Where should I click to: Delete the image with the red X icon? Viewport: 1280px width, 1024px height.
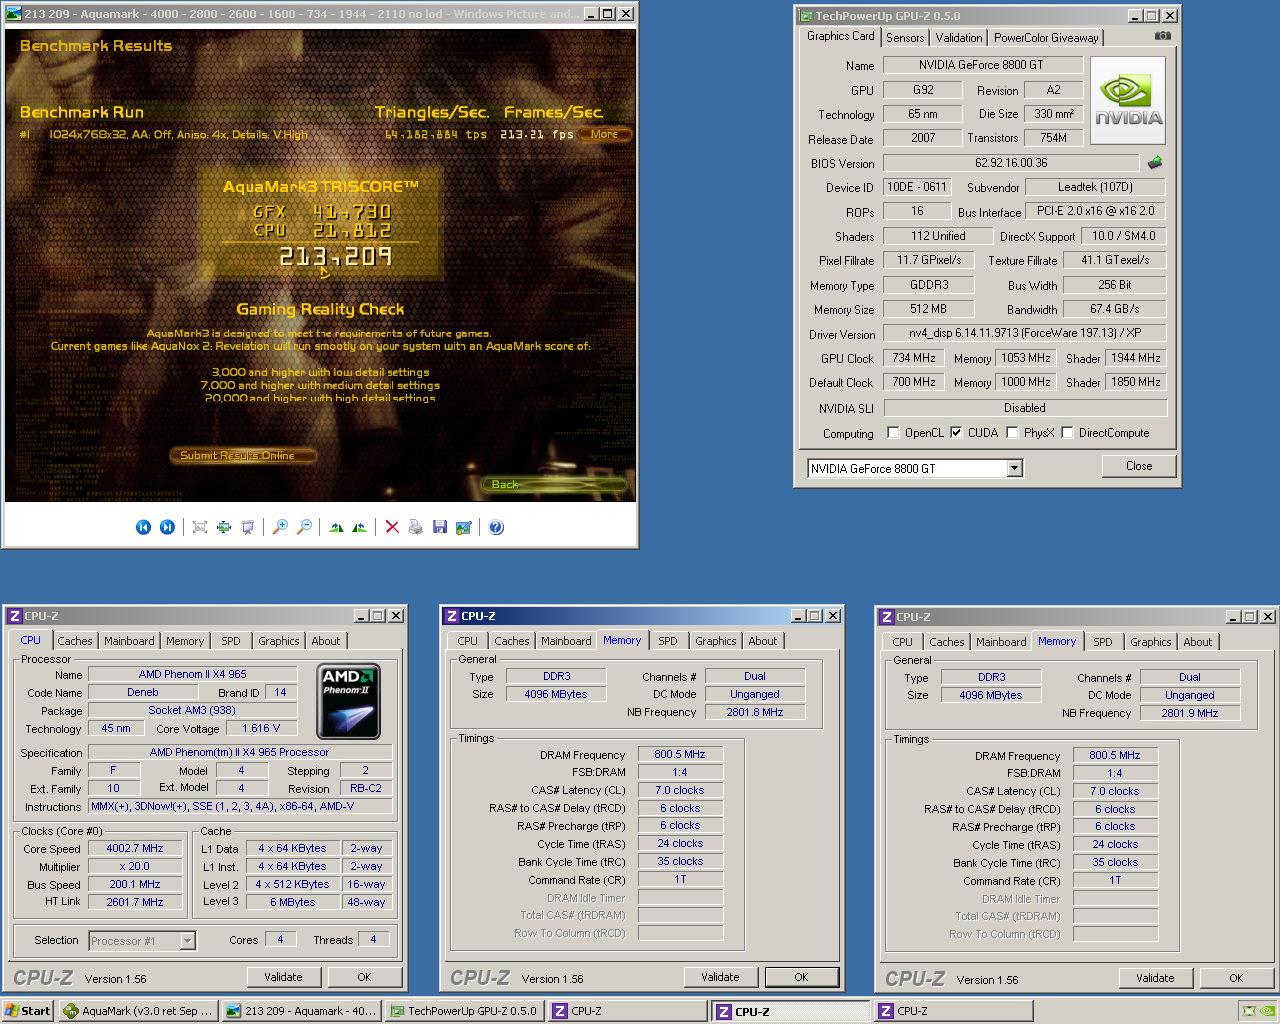pos(392,527)
